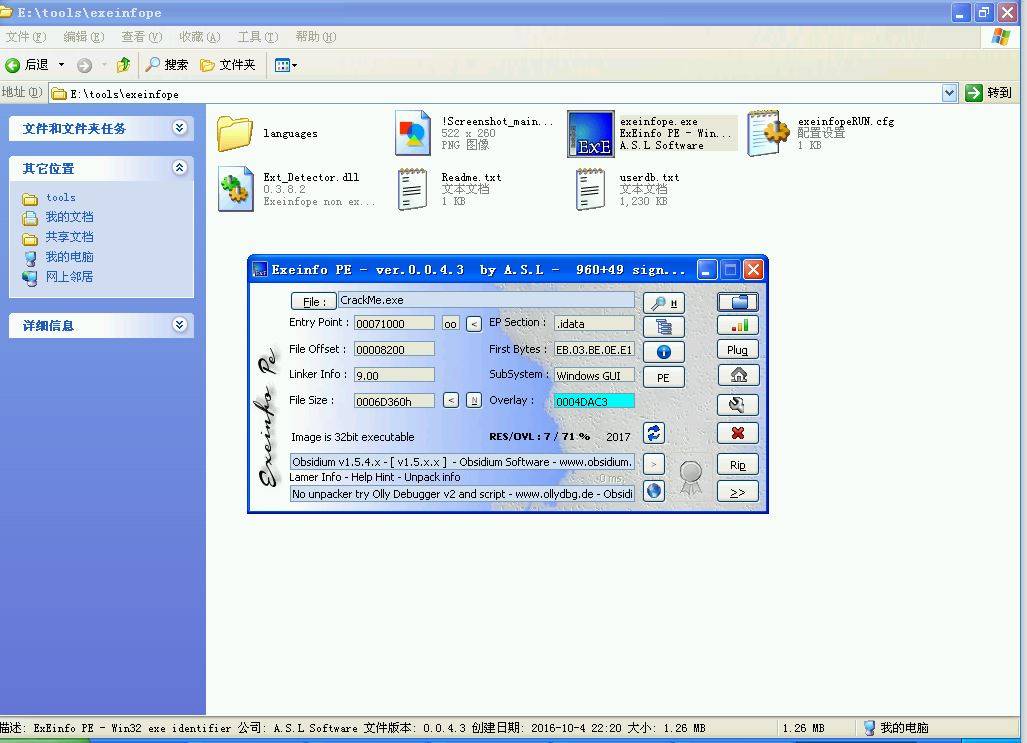This screenshot has width=1027, height=743.
Task: Click the 共享文档 link in sidebar
Action: pos(69,237)
